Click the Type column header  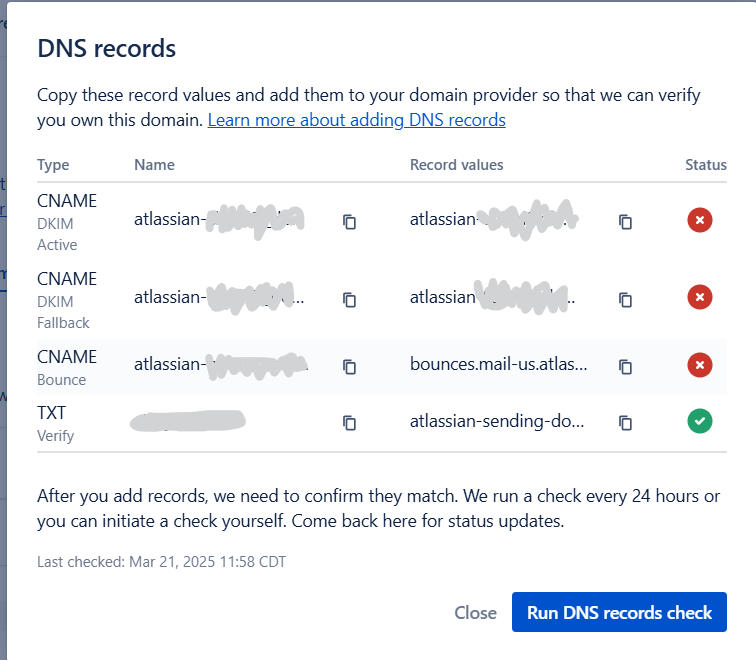click(53, 165)
